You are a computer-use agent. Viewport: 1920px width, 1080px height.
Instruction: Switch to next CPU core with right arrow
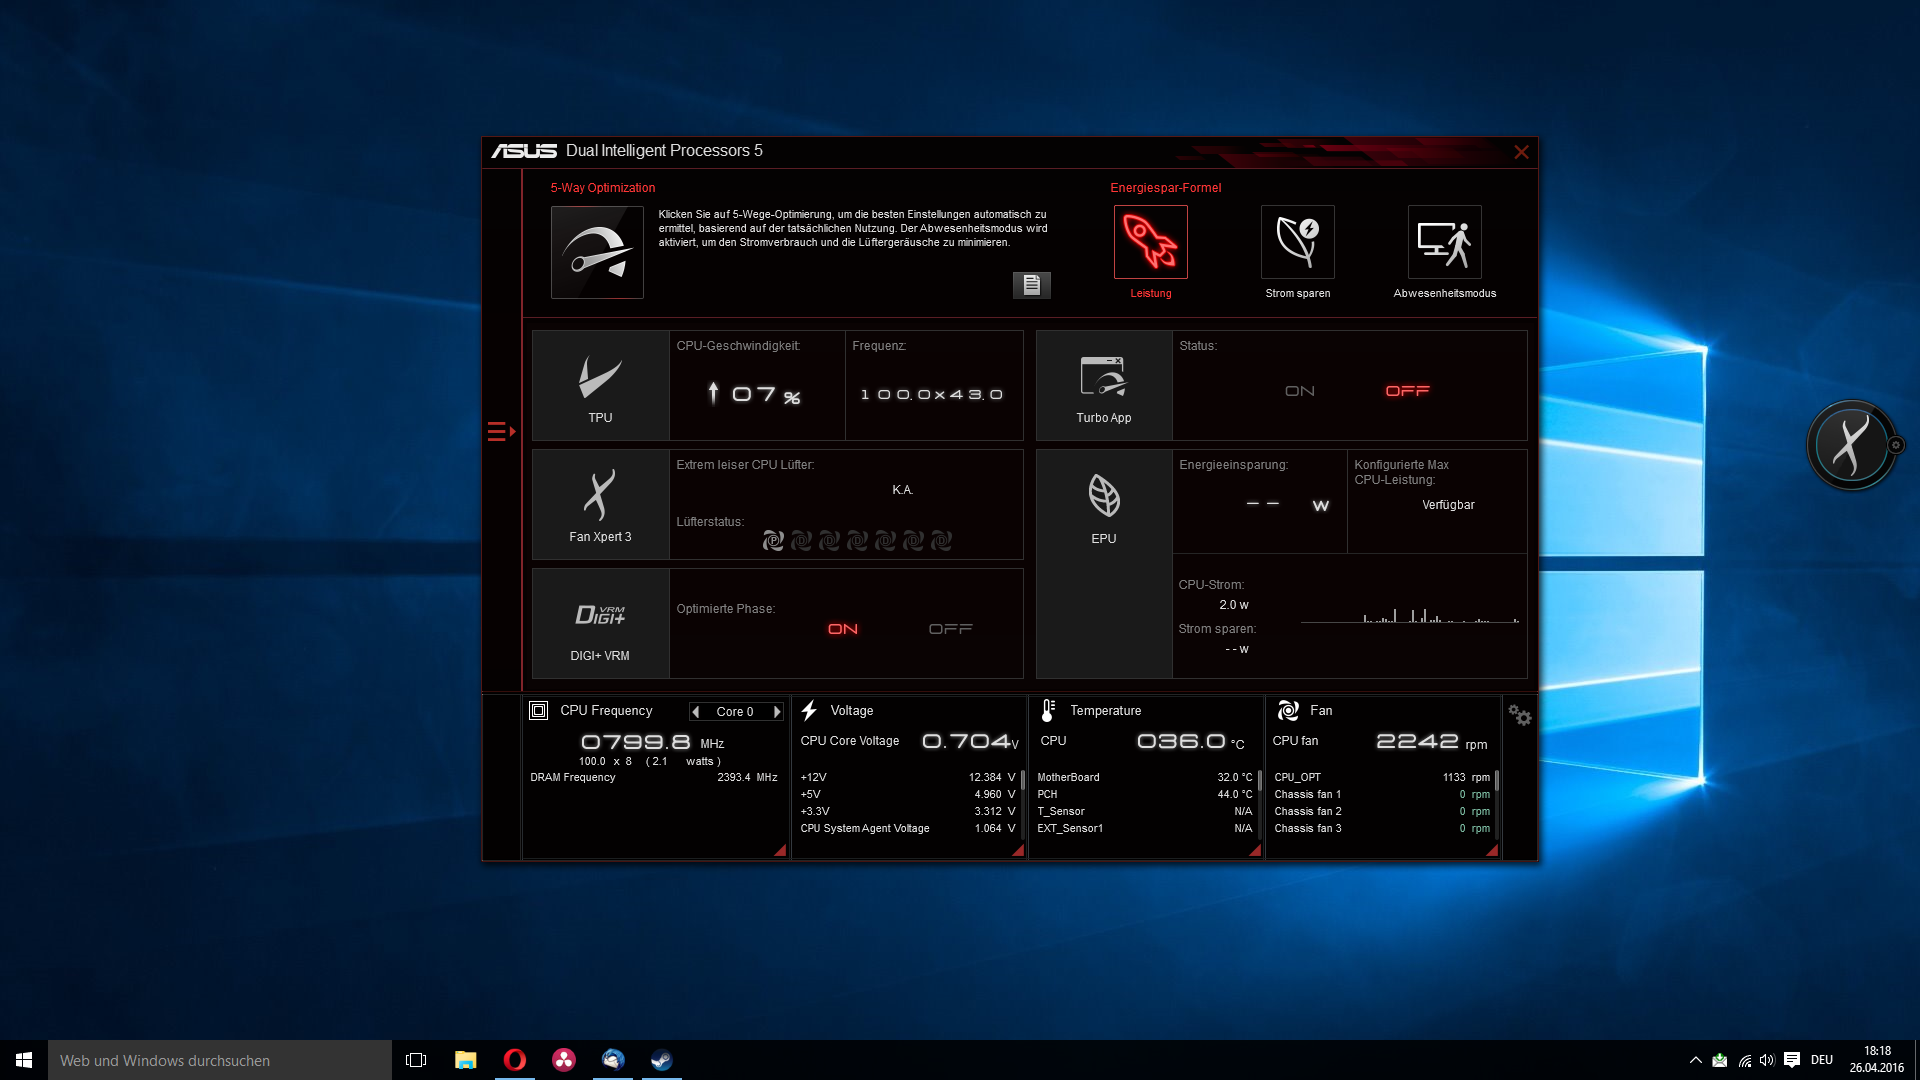tap(777, 712)
